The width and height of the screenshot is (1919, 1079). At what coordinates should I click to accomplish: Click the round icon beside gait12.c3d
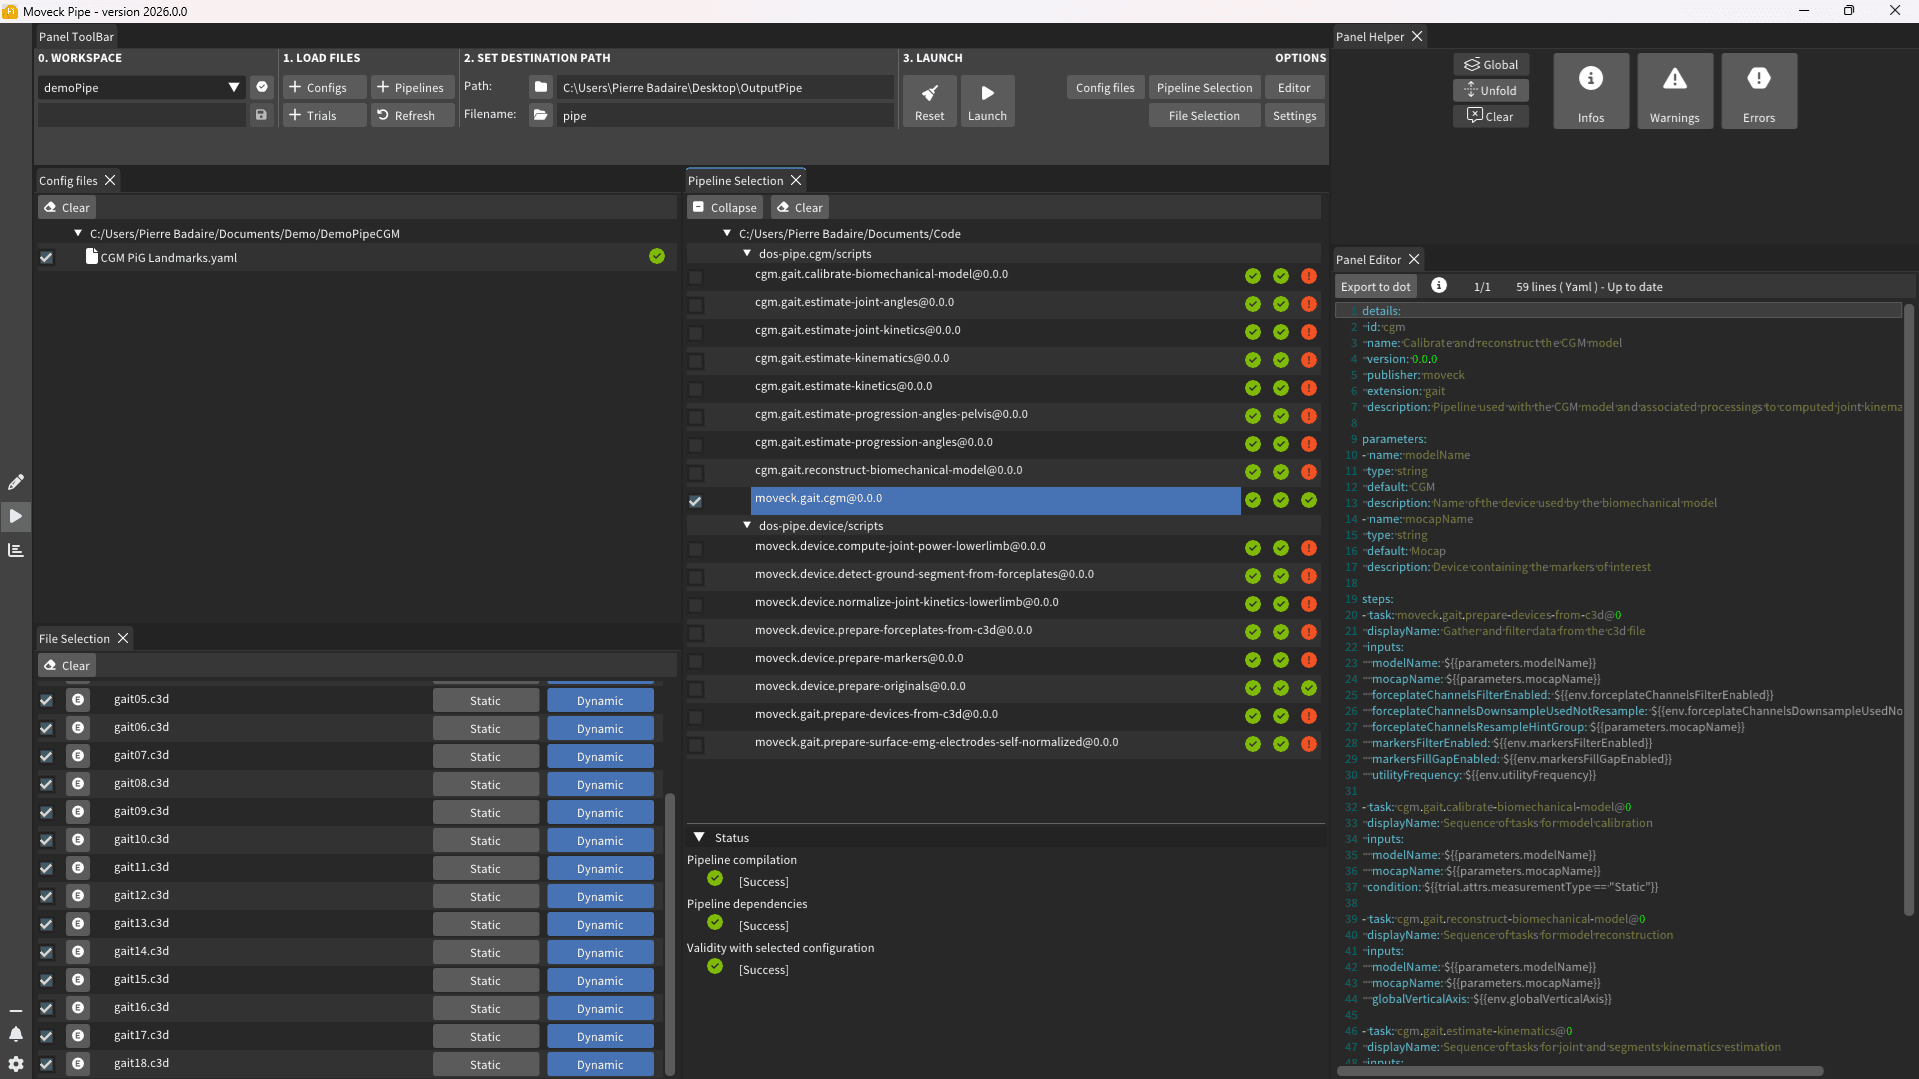pos(78,896)
